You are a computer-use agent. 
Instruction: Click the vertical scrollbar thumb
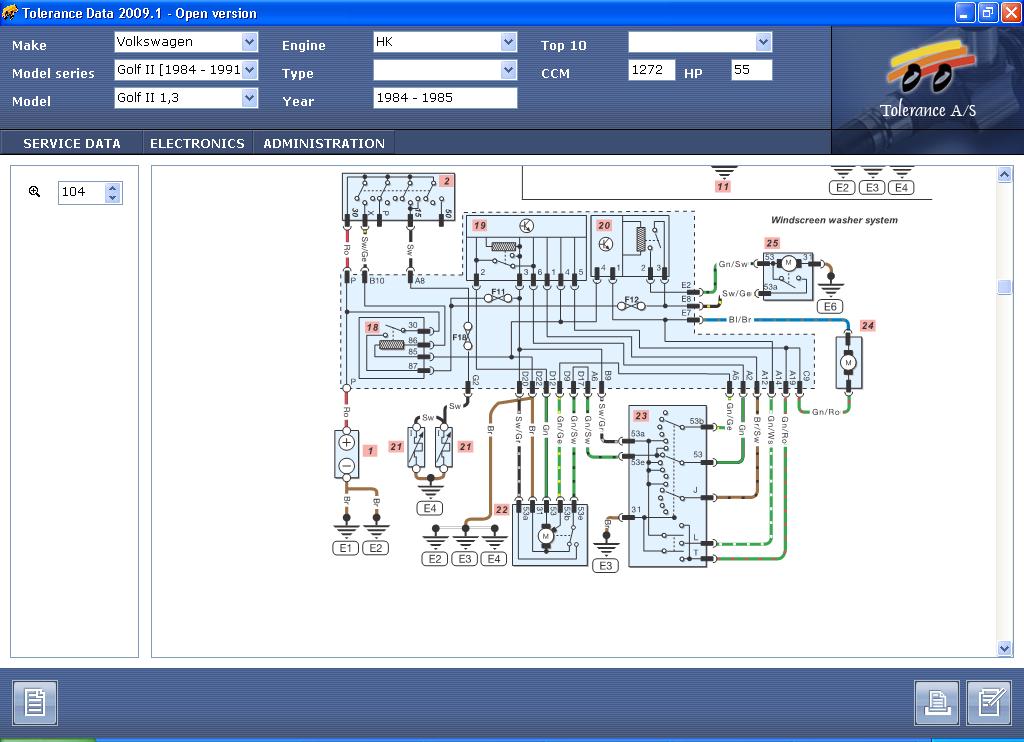[1004, 287]
